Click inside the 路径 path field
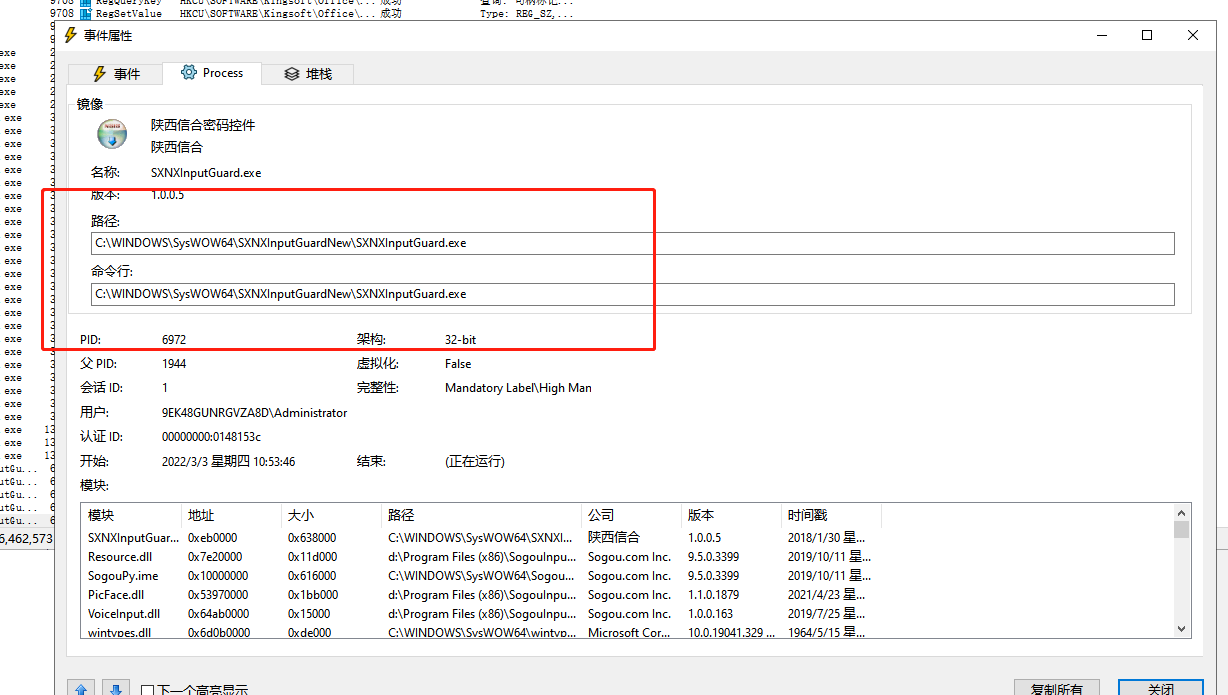This screenshot has height=695, width=1228. [400, 242]
